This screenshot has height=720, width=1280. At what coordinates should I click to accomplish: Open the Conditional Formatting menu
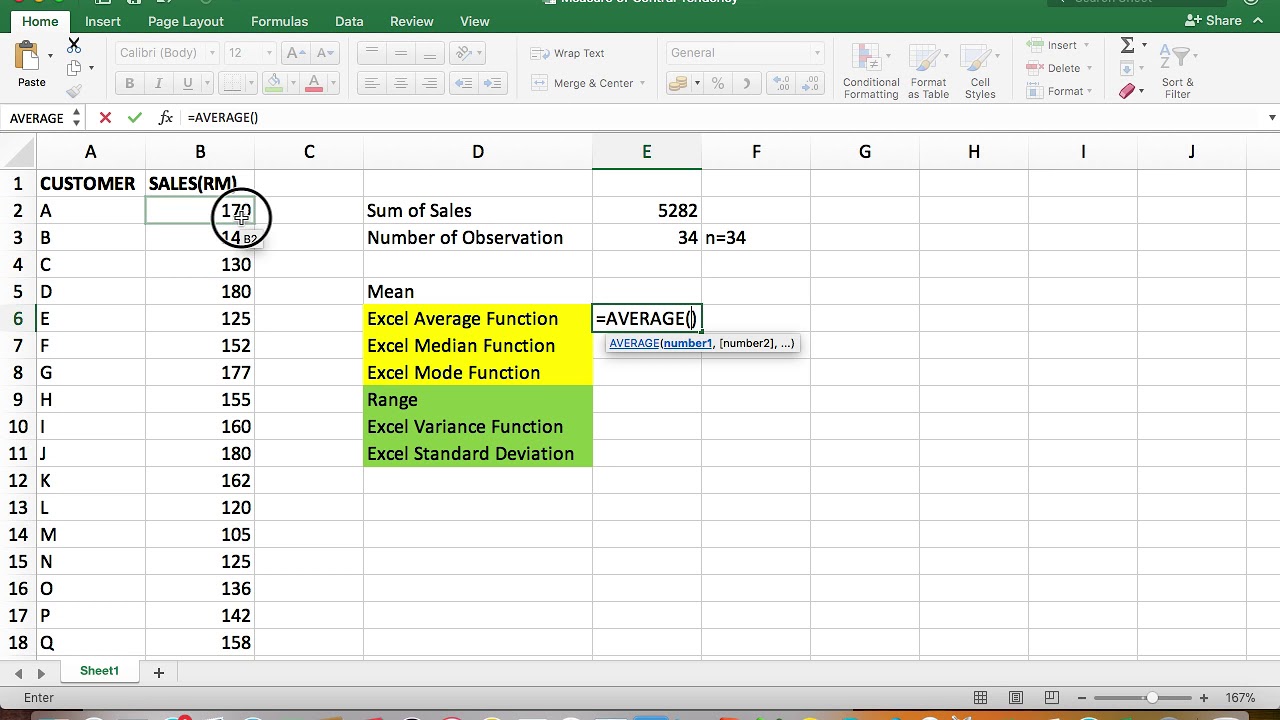point(871,70)
